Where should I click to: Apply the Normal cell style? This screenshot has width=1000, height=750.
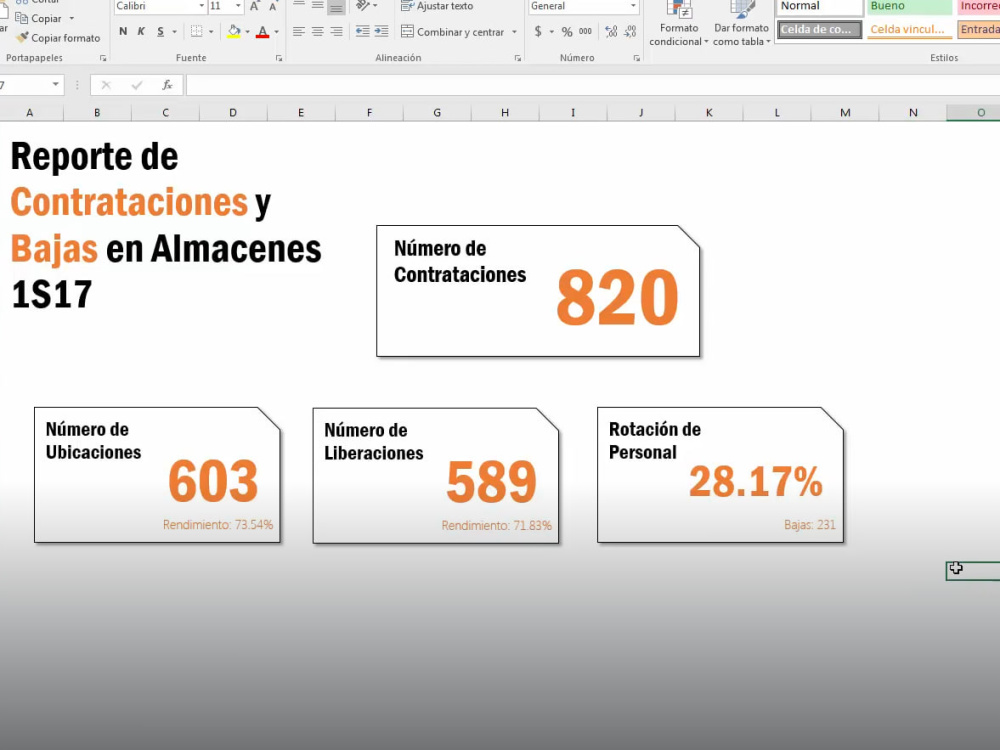click(x=820, y=7)
